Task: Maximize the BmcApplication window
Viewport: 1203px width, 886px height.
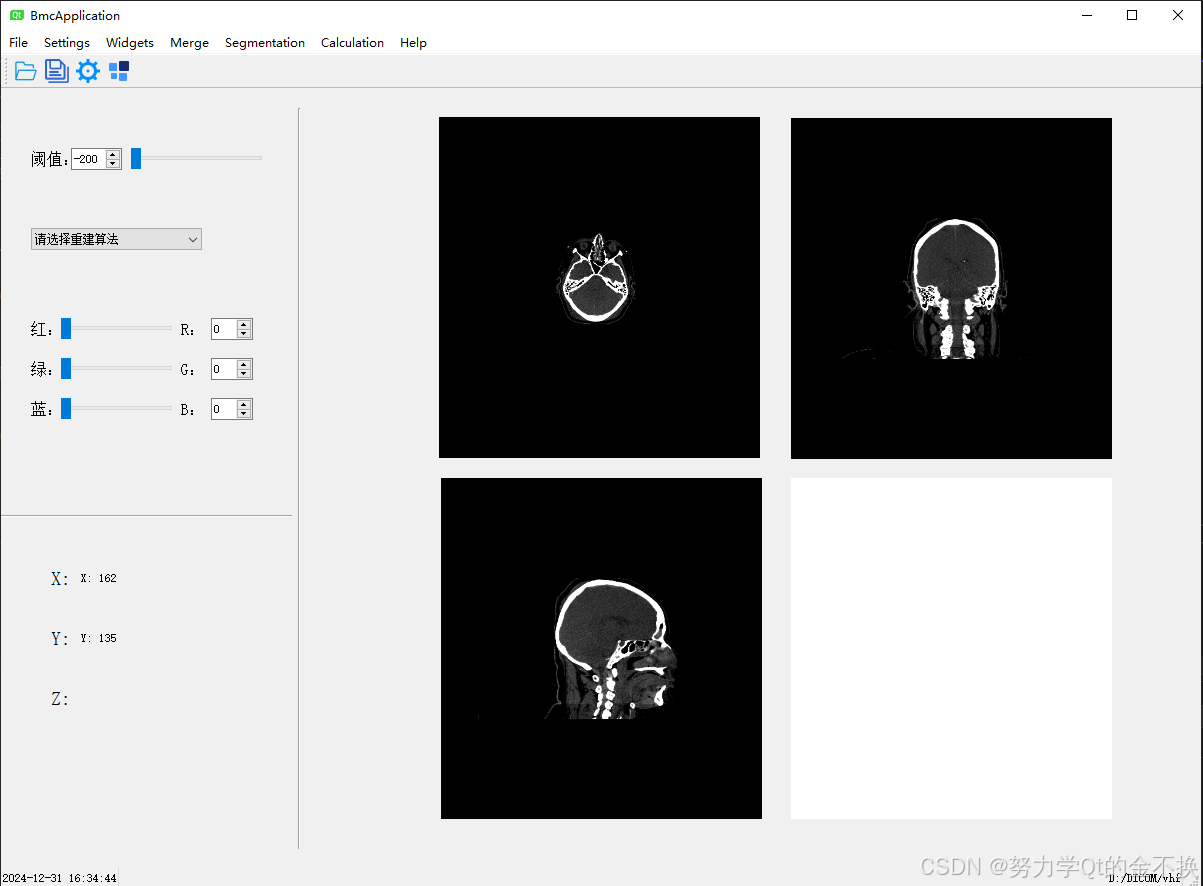Action: pos(1132,15)
